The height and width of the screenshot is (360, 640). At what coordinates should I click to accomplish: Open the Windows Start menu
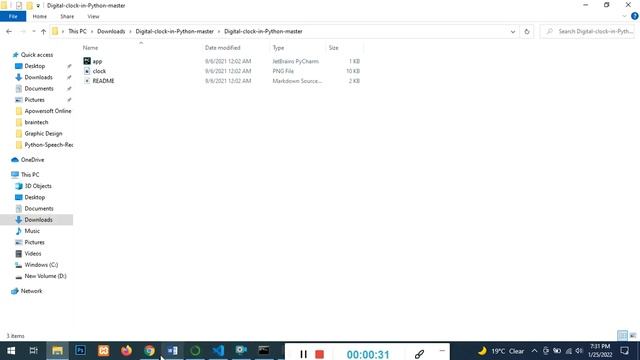point(11,351)
